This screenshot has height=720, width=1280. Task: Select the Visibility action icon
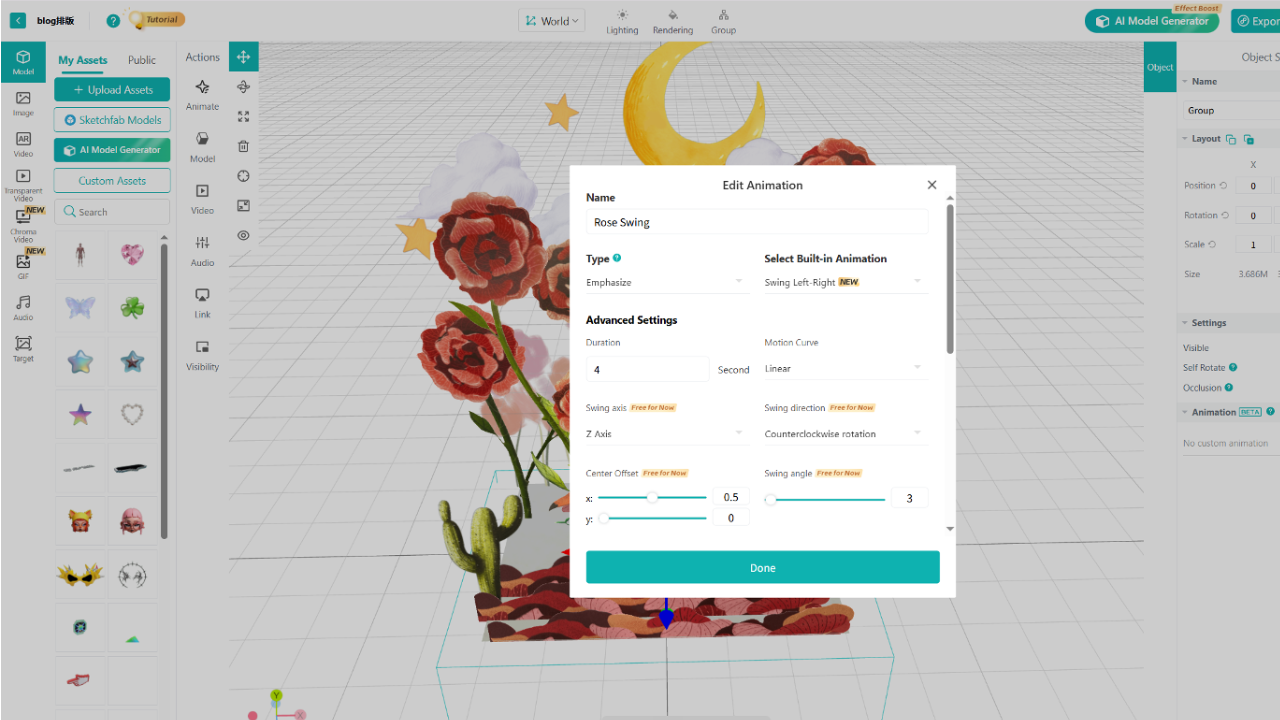point(202,354)
